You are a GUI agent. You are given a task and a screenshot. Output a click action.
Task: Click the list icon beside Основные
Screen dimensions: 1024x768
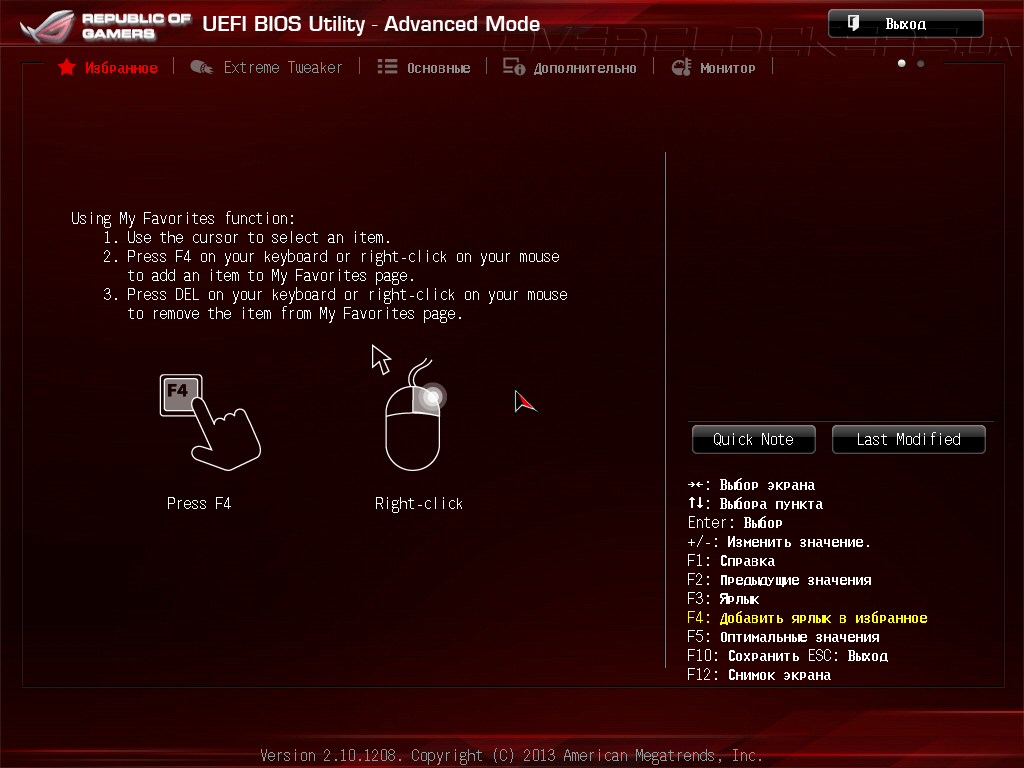coord(387,67)
